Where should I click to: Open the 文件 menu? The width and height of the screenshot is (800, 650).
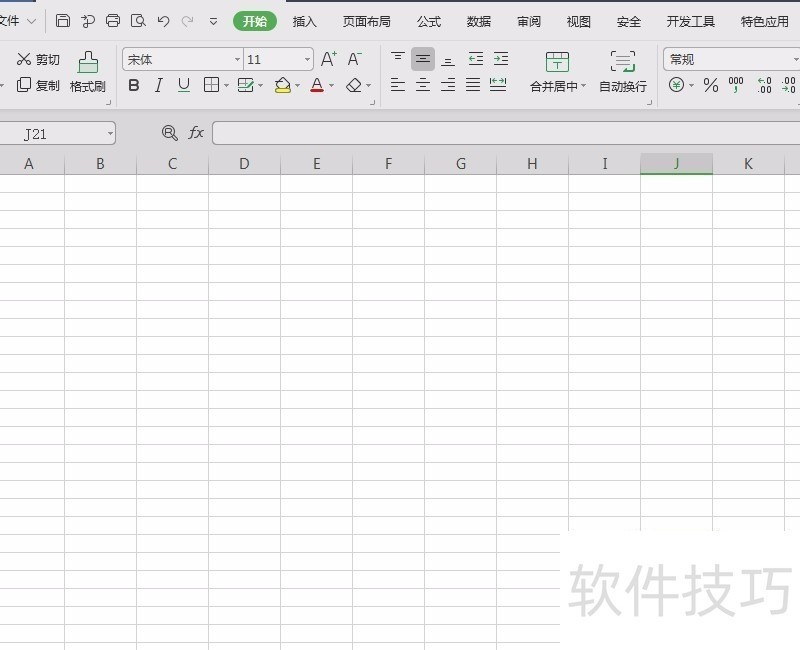[x=17, y=21]
